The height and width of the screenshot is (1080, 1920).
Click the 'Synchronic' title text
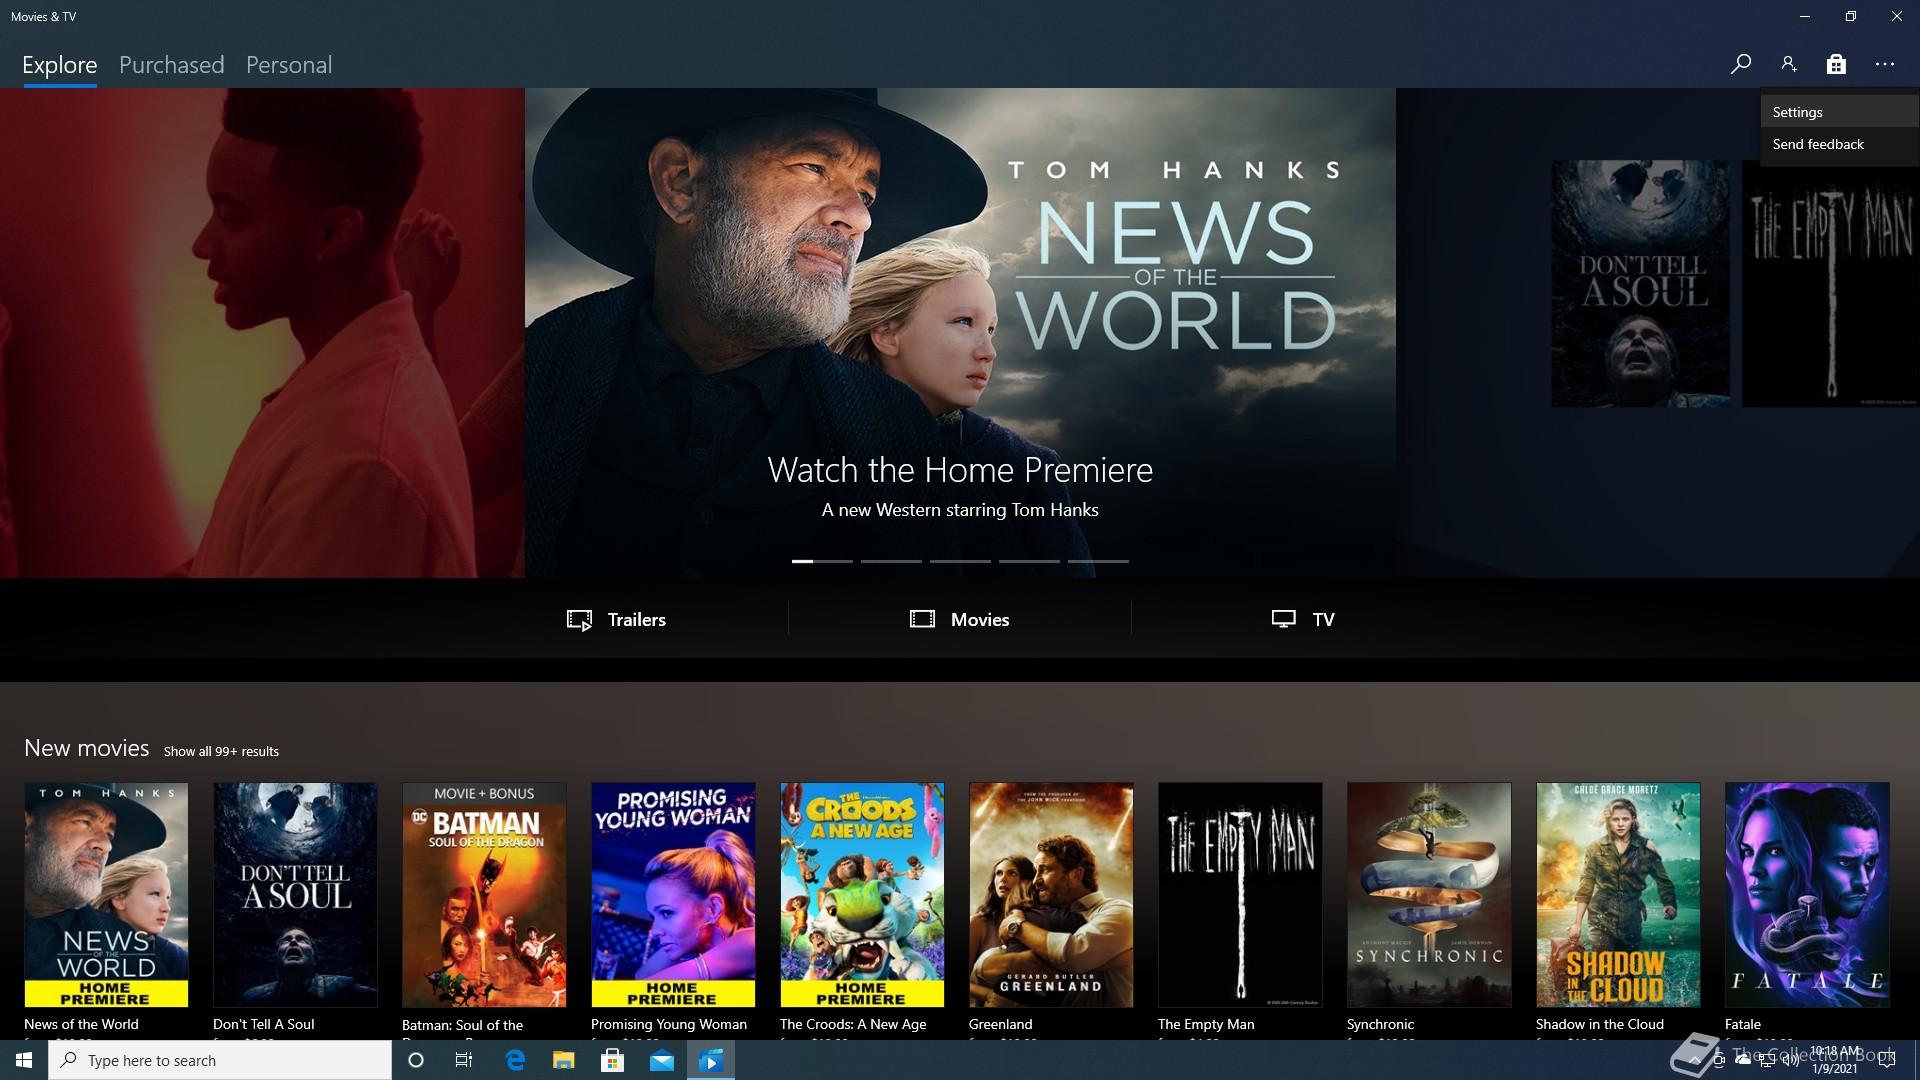pyautogui.click(x=1380, y=1024)
